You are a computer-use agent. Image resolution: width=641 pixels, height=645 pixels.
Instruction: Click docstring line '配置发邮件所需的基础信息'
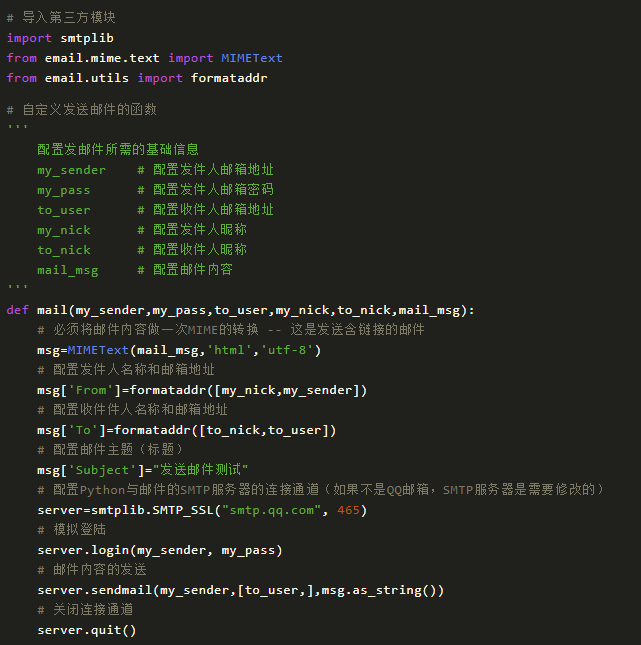[x=118, y=149]
